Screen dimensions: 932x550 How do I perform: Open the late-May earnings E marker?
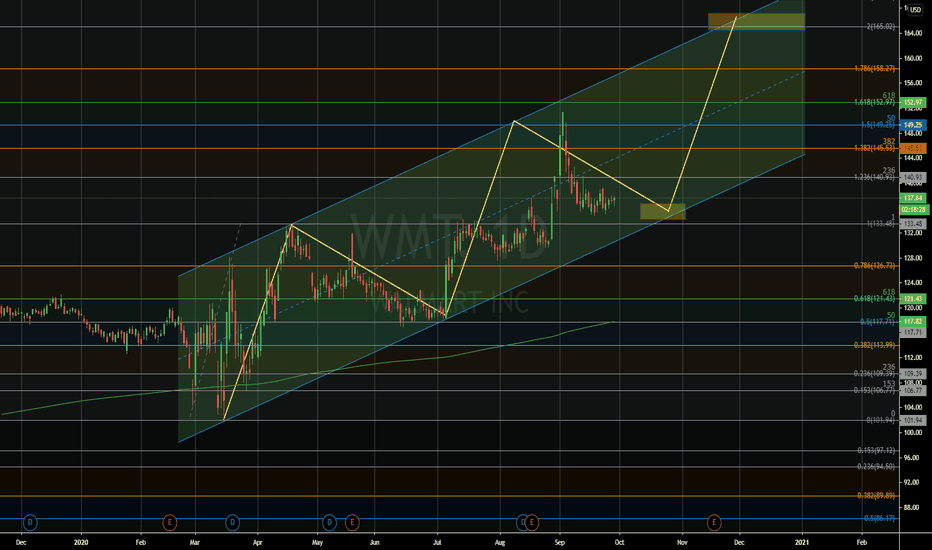[x=352, y=523]
